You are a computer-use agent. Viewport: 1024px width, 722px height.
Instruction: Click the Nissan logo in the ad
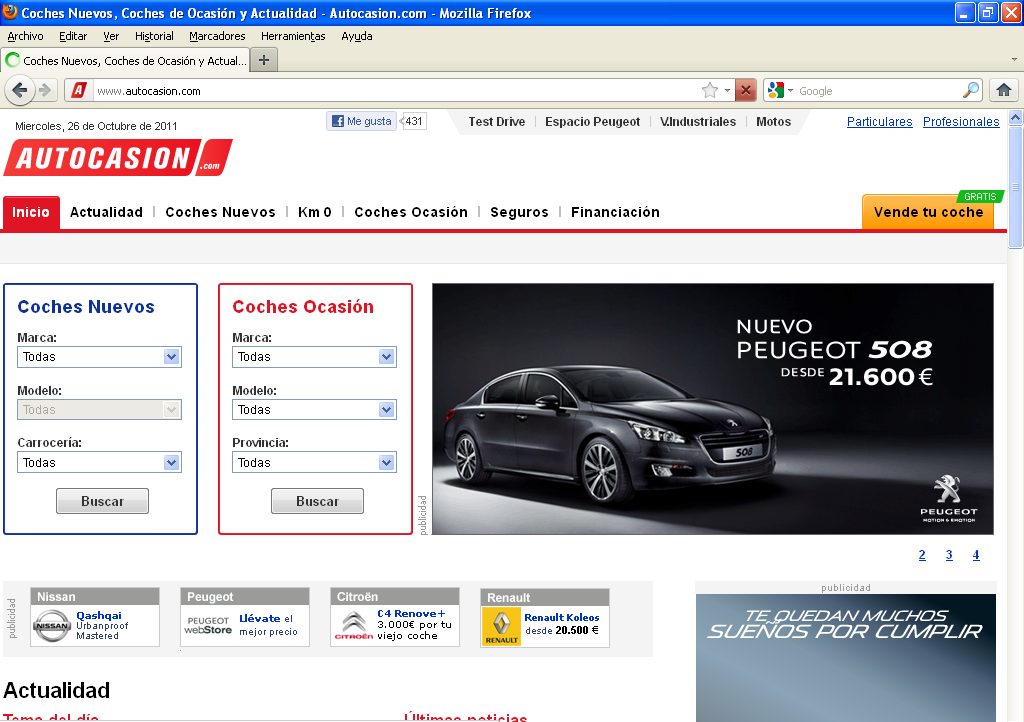coord(52,626)
